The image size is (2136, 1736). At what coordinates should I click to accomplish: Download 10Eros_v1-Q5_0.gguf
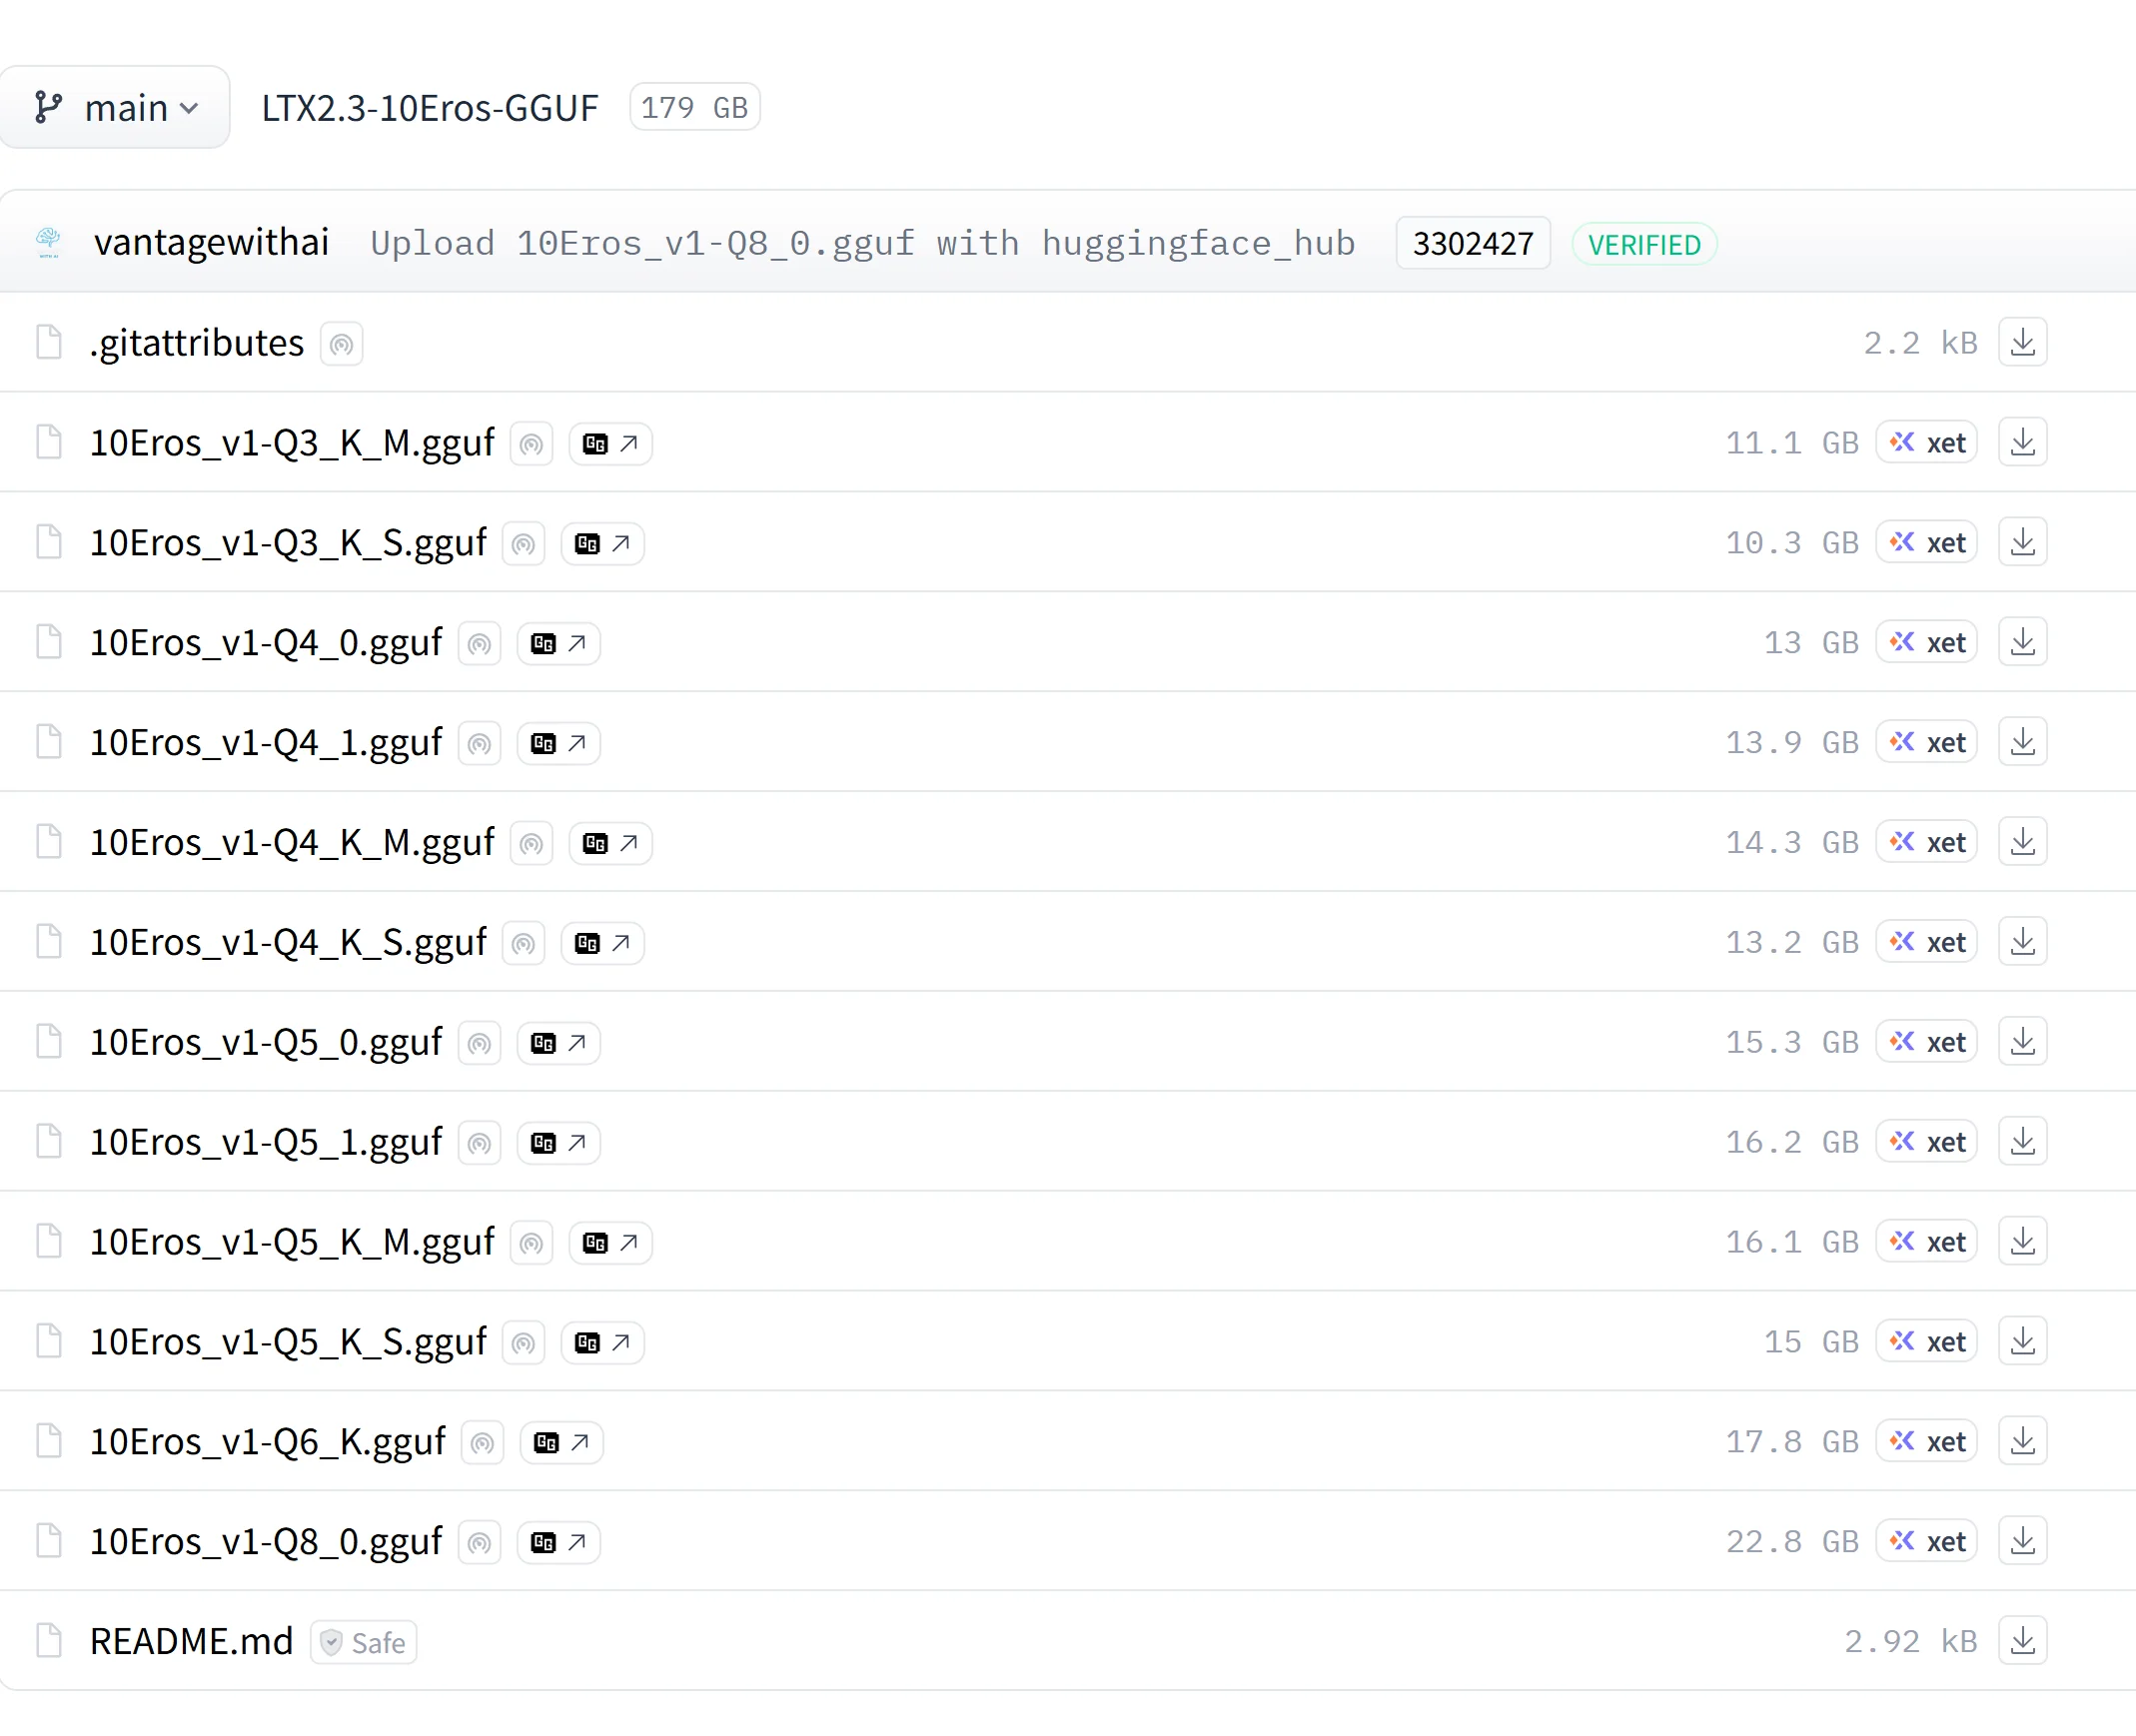click(2023, 1042)
